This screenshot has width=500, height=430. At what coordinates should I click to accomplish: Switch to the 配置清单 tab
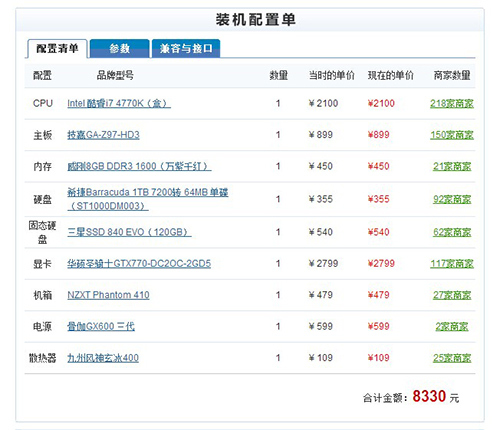(x=57, y=49)
